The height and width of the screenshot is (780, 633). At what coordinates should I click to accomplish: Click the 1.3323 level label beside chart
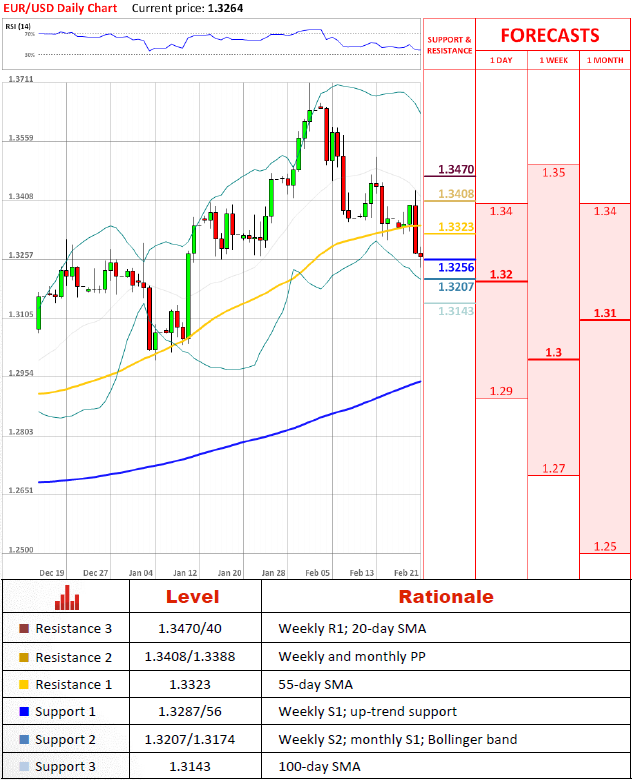point(456,227)
